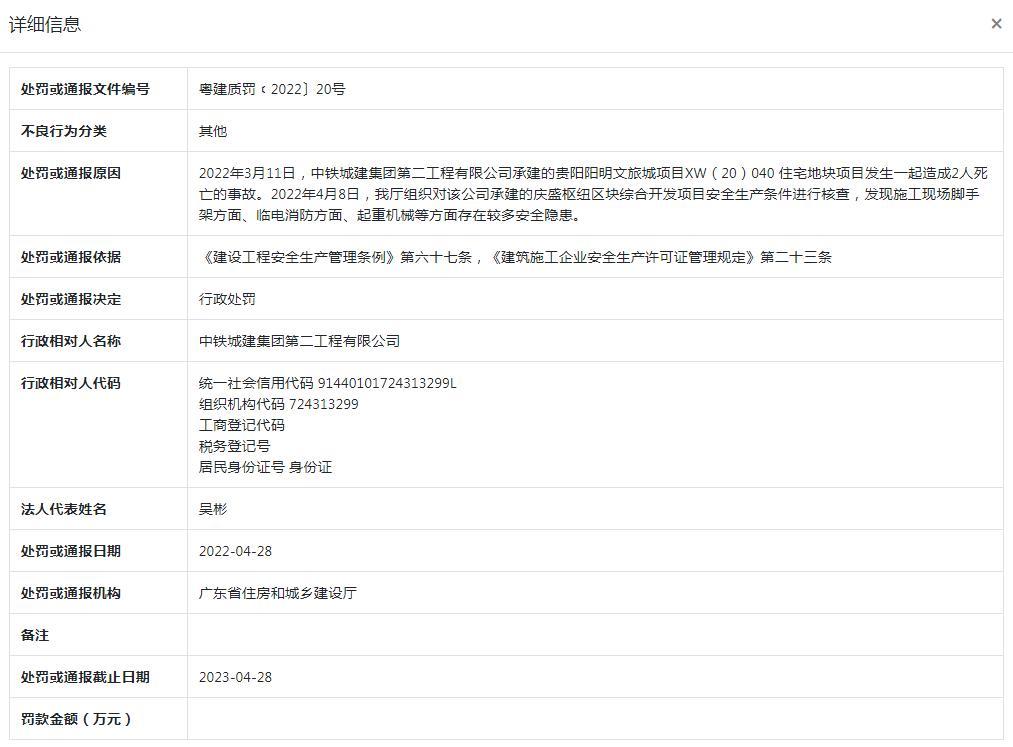Select the 处罚或通报决定 label
1013x747 pixels.
(70, 299)
